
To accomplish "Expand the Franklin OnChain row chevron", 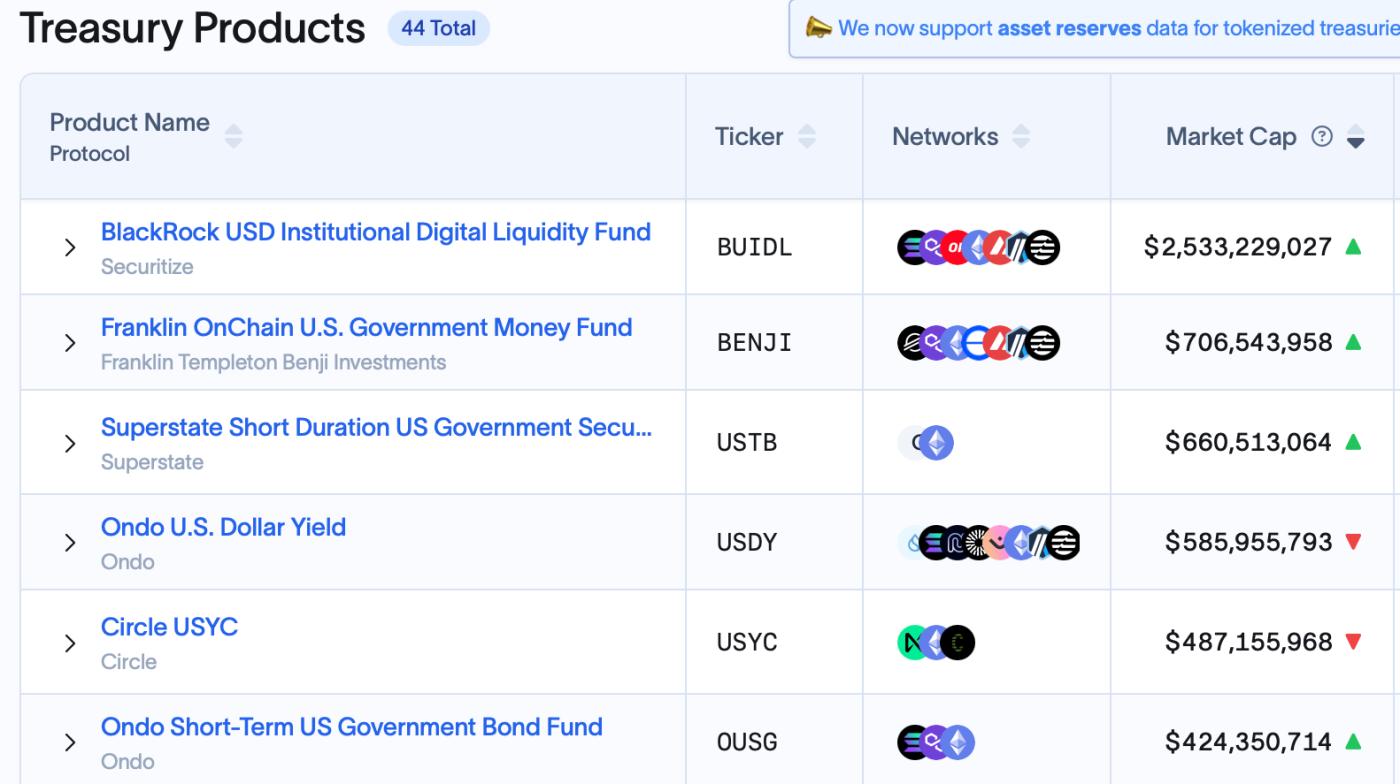I will click(70, 343).
